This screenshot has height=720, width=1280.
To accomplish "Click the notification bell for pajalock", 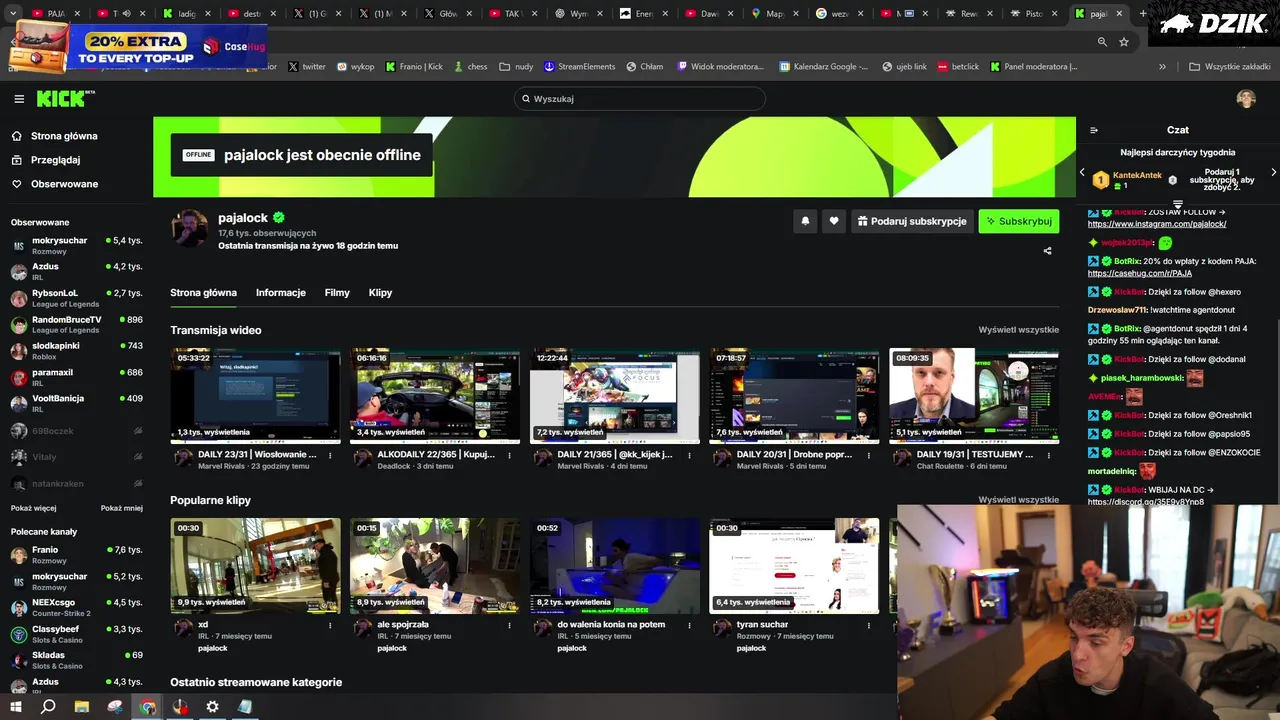I will click(x=805, y=221).
